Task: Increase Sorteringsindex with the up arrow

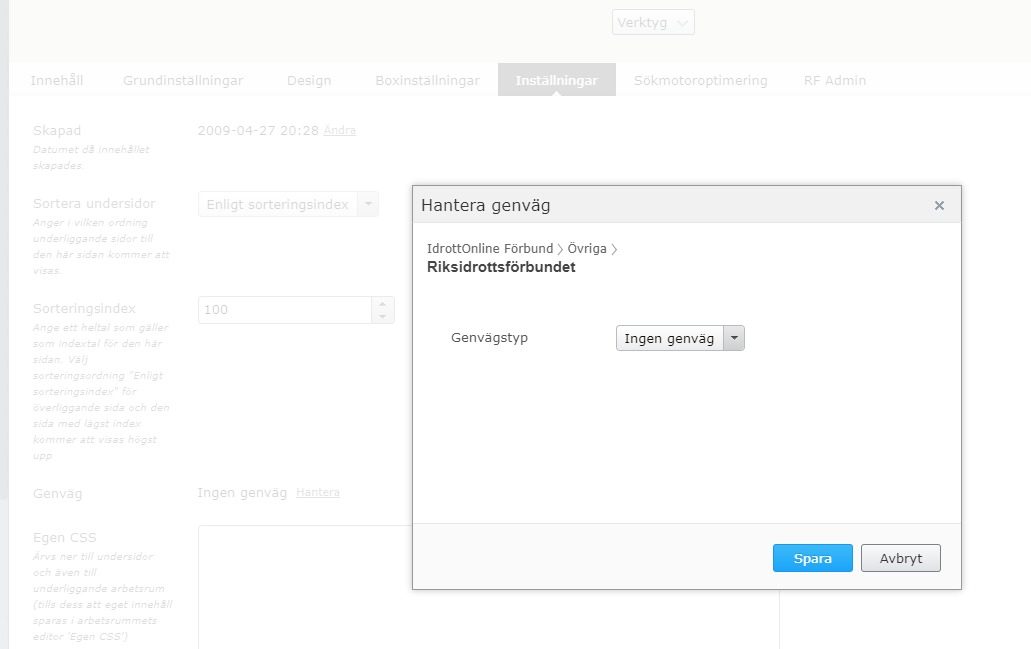Action: tap(383, 304)
